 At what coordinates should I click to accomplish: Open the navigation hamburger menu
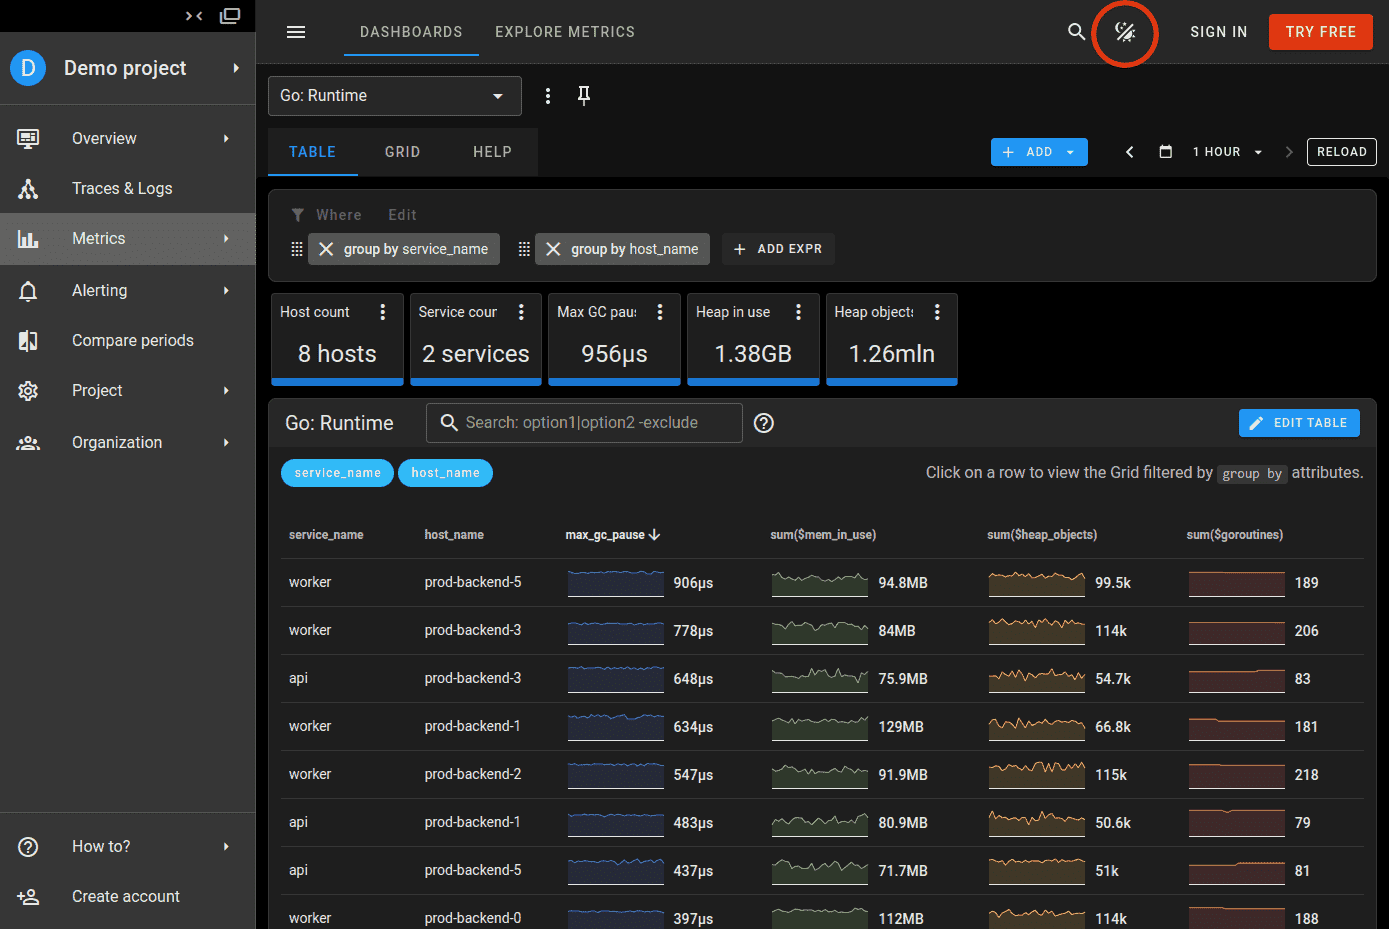click(296, 32)
